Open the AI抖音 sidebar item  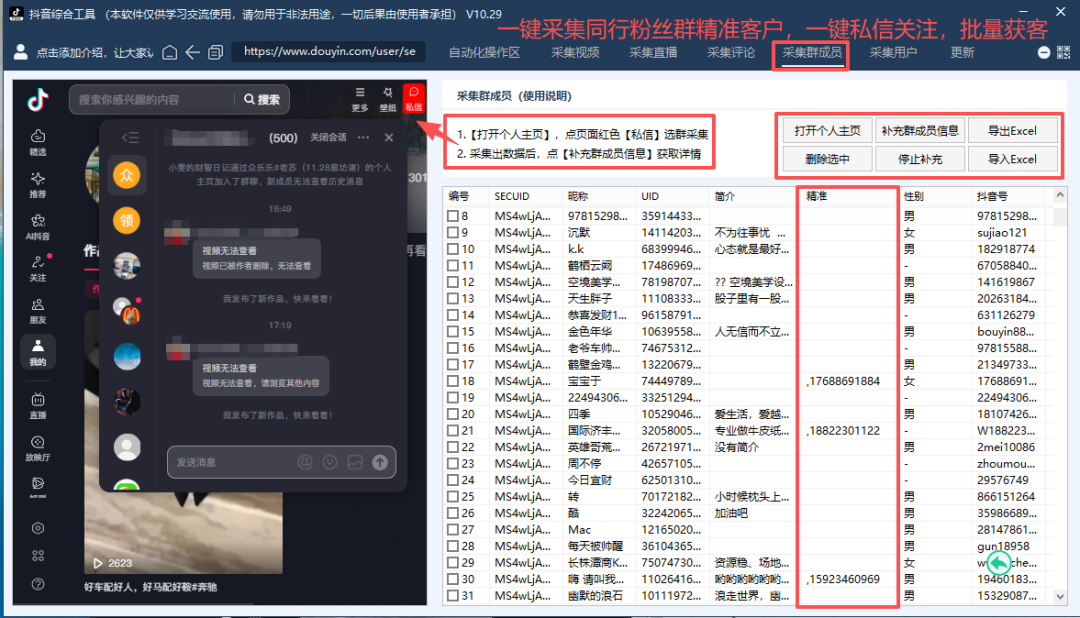coord(38,227)
